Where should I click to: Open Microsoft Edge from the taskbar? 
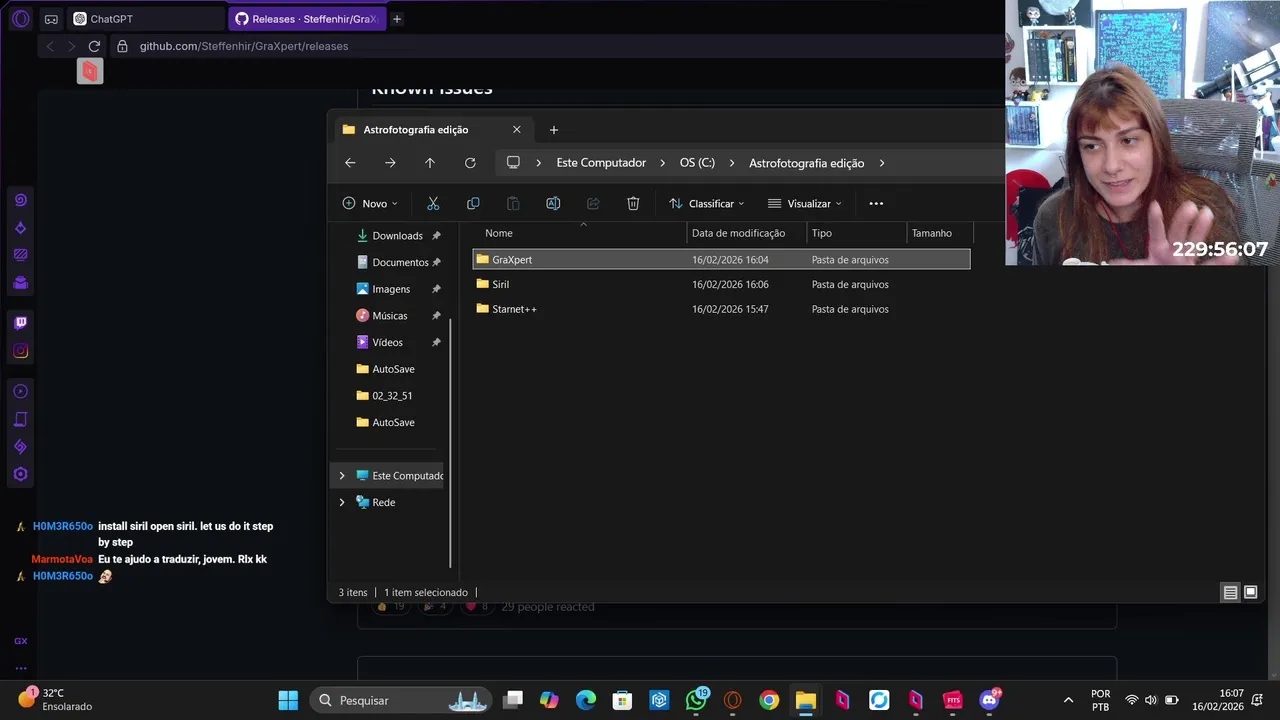(586, 700)
